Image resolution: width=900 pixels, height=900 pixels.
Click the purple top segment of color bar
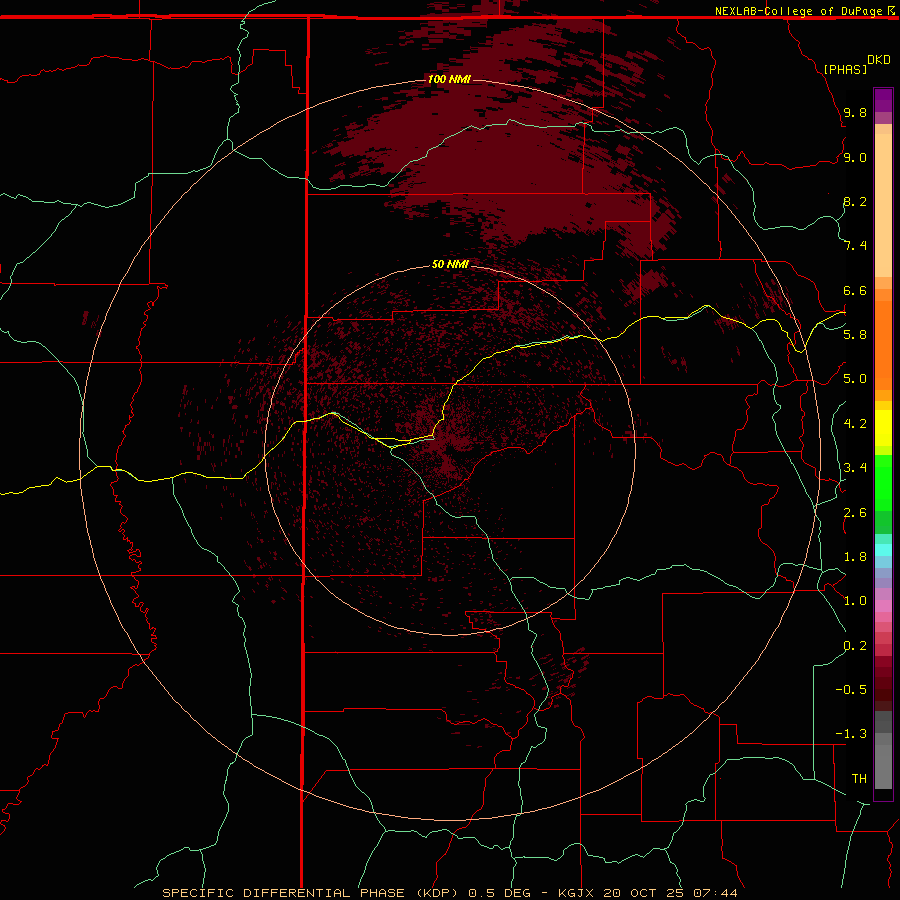click(x=883, y=100)
